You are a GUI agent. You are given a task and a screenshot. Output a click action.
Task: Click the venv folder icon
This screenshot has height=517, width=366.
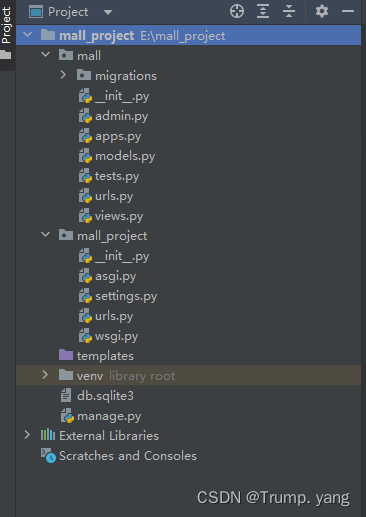coord(66,375)
